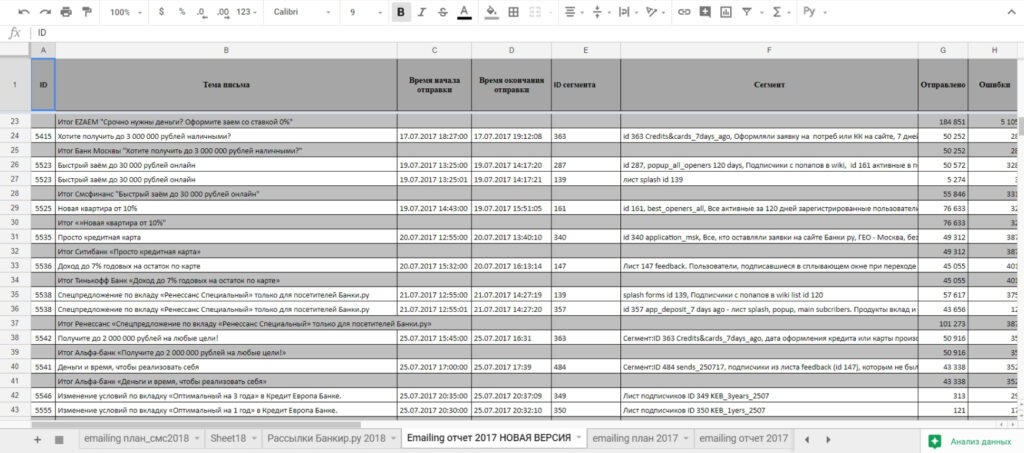Click the Filter funnel icon

pos(746,12)
